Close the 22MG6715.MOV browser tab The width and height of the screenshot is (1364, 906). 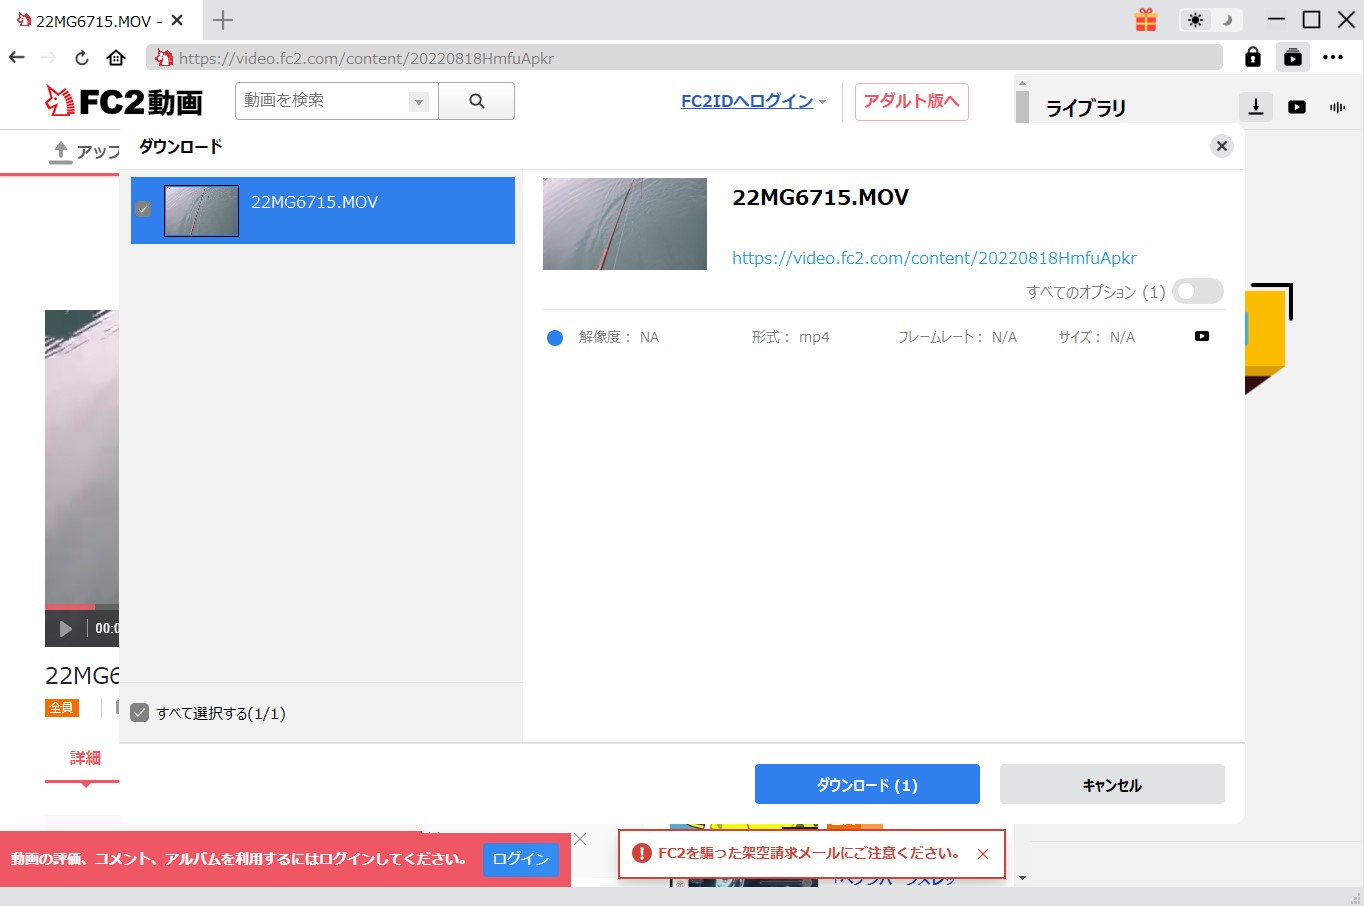(177, 20)
